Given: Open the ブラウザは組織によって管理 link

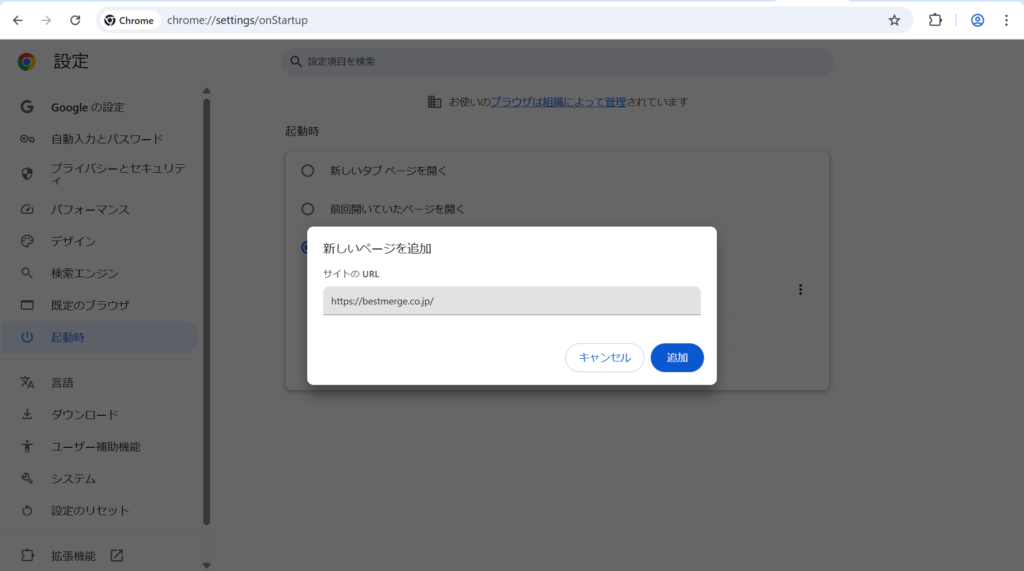Looking at the screenshot, I should tap(557, 102).
